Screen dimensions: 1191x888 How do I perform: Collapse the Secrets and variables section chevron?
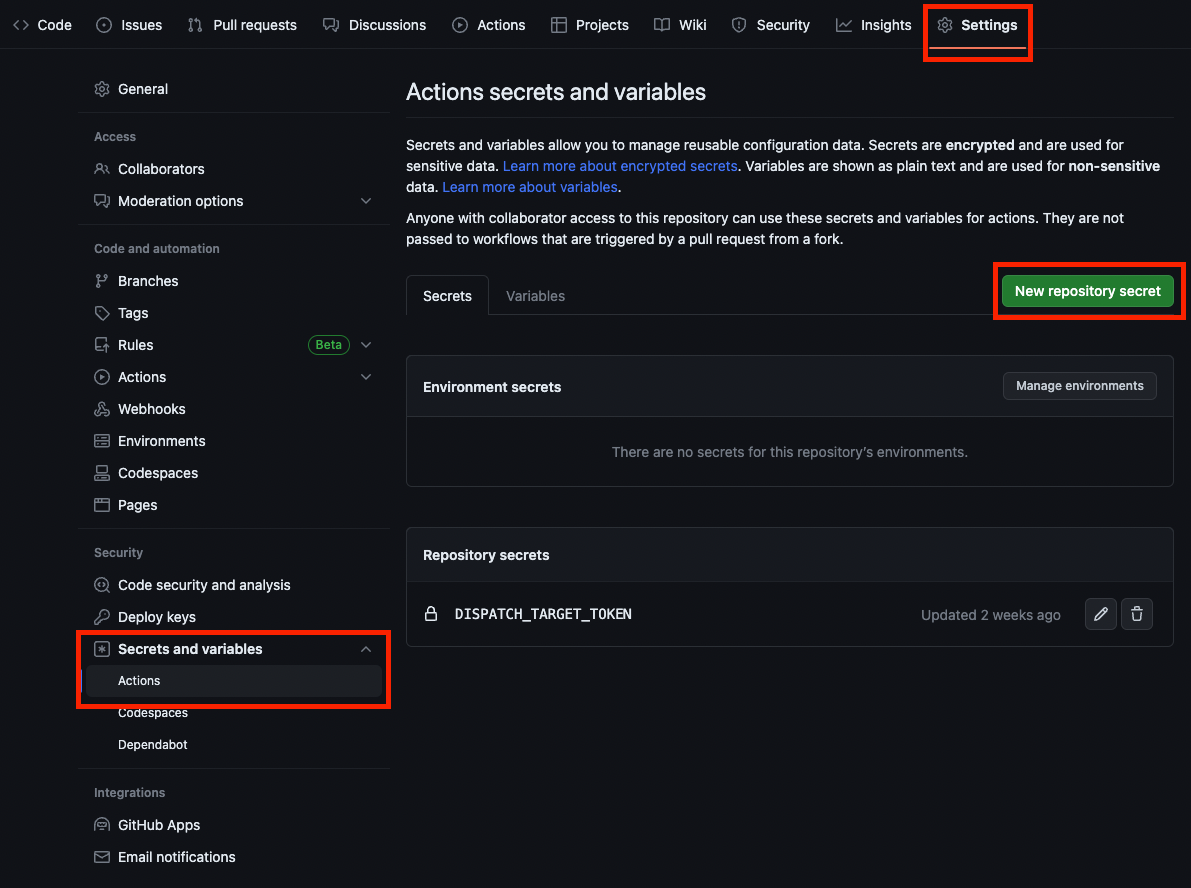click(366, 649)
